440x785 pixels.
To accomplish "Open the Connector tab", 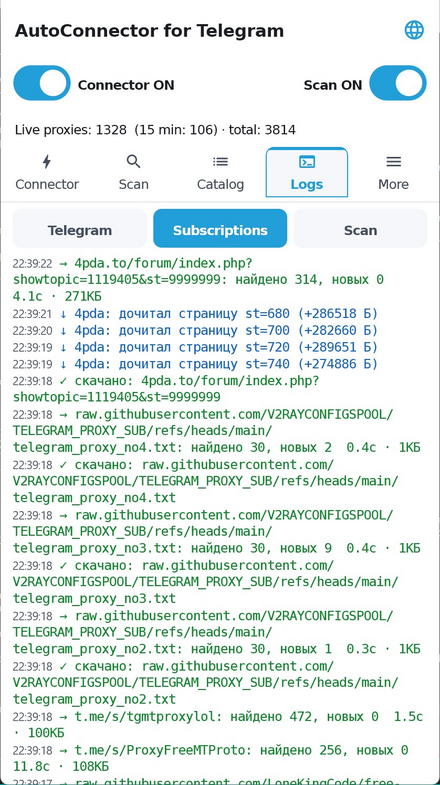I will click(47, 173).
